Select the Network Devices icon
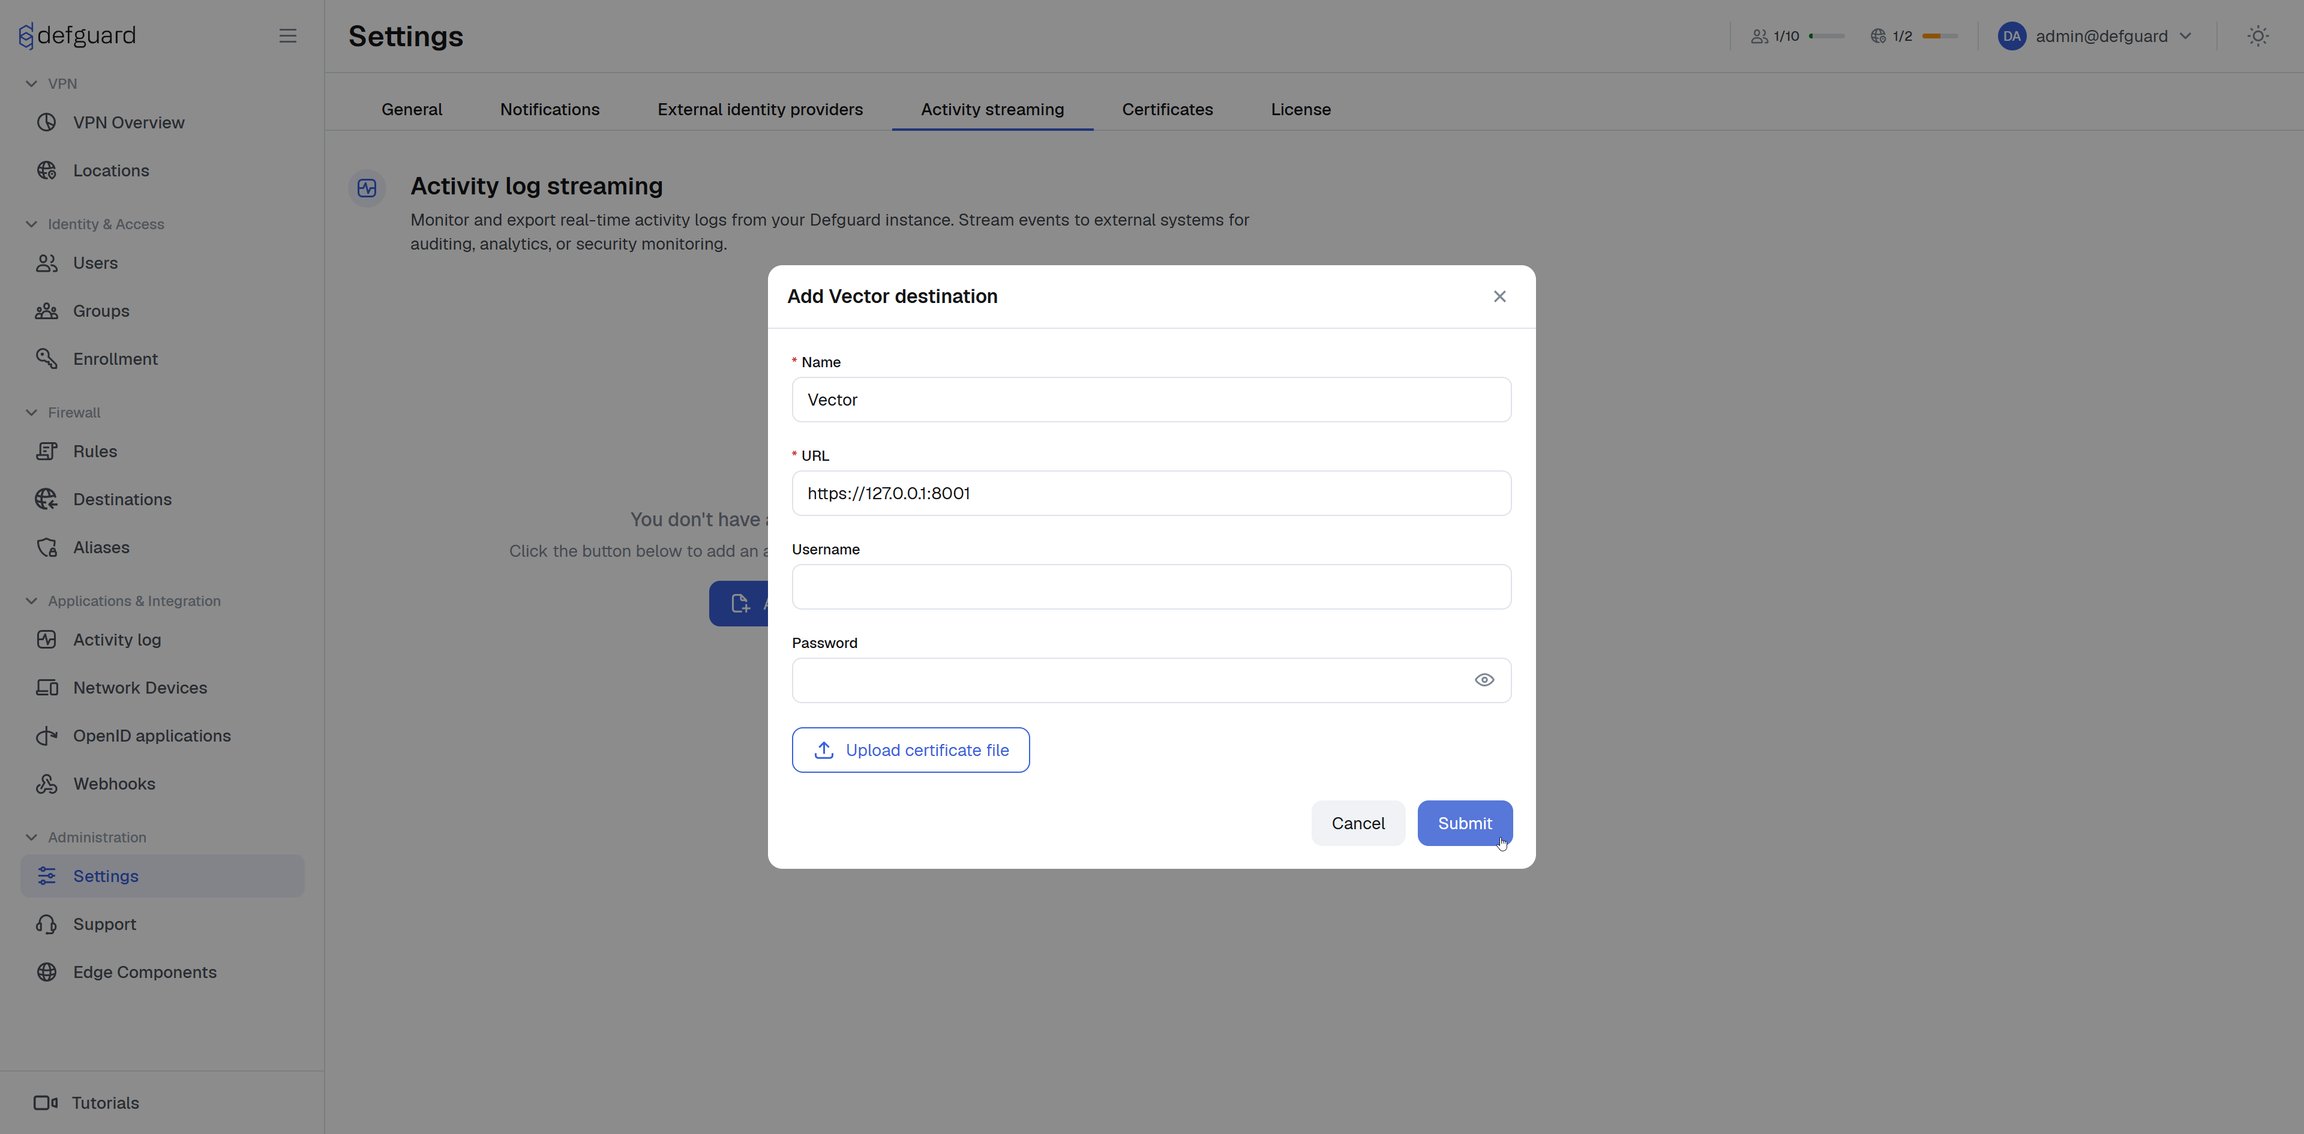Viewport: 2304px width, 1134px height. click(x=46, y=688)
